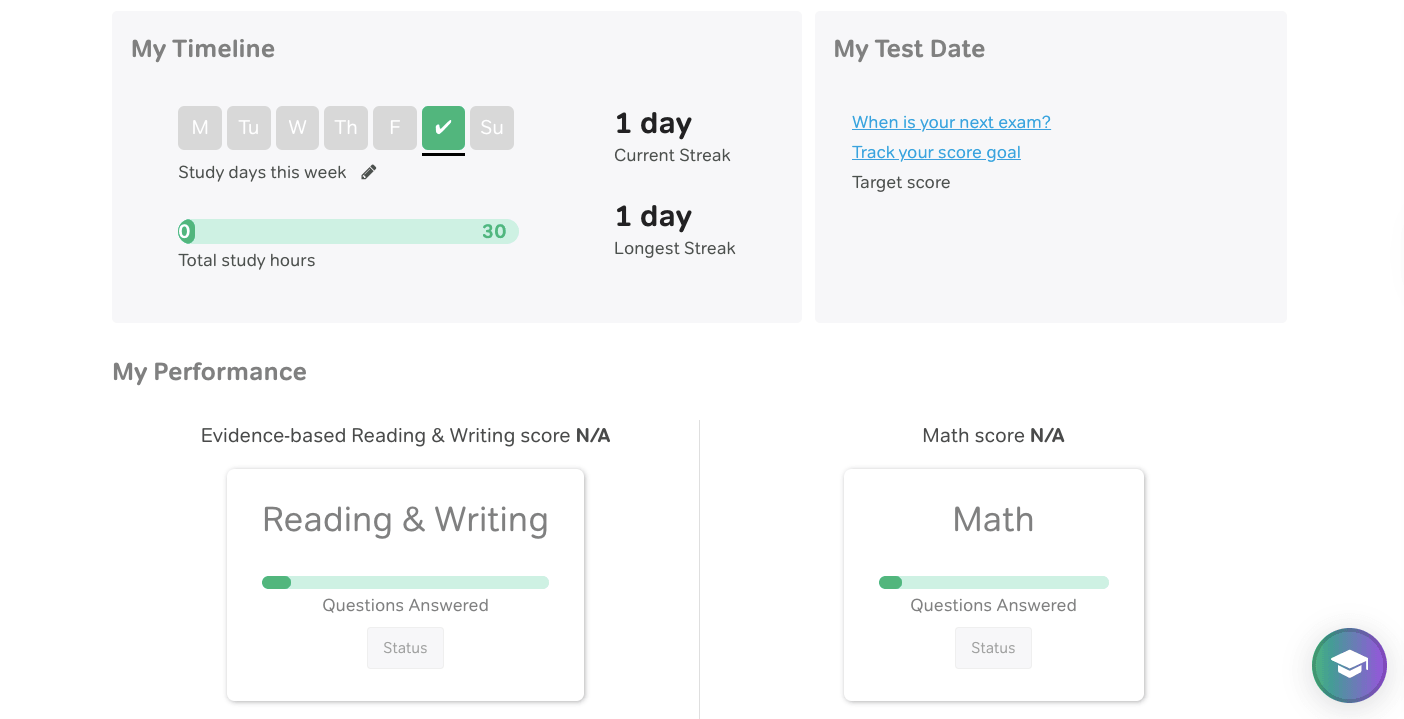Click the total study hours progress bar
The height and width of the screenshot is (719, 1404).
(348, 232)
